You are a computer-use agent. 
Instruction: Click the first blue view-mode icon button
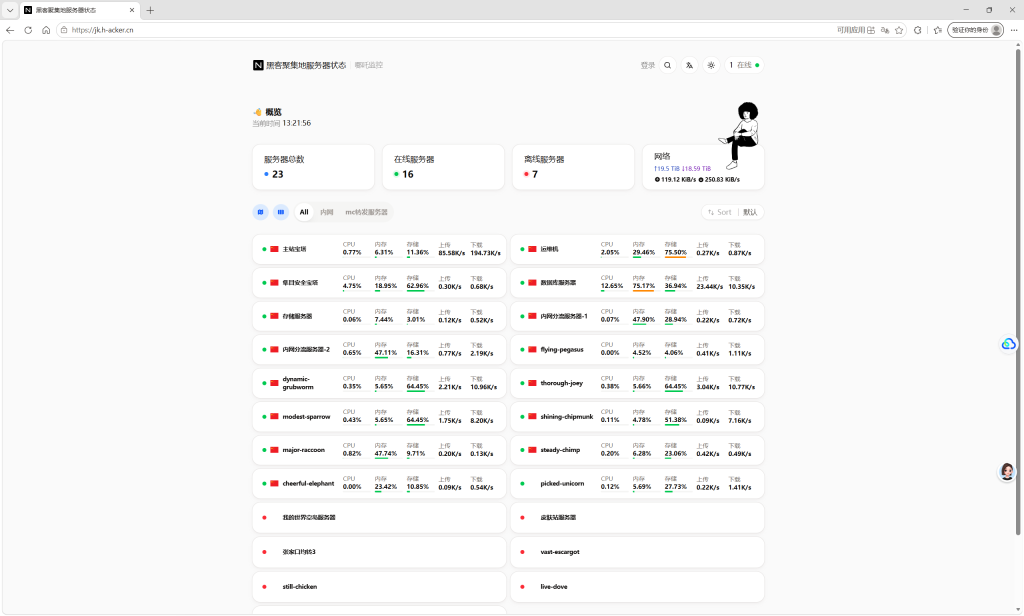pyautogui.click(x=261, y=212)
